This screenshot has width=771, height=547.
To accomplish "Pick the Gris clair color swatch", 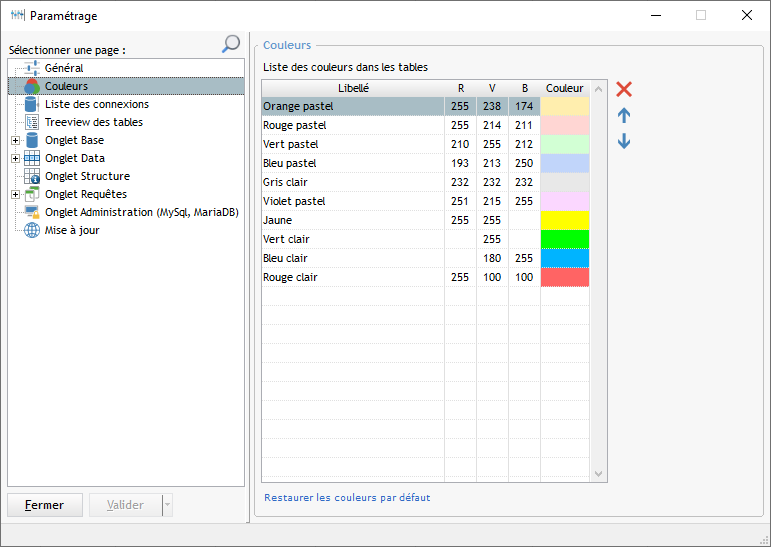I will [564, 182].
